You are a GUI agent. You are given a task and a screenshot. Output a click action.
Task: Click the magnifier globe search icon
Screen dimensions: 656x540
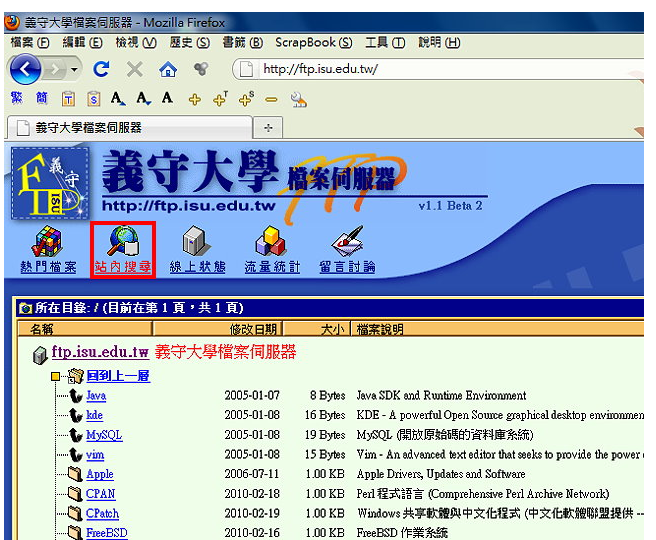pos(123,241)
